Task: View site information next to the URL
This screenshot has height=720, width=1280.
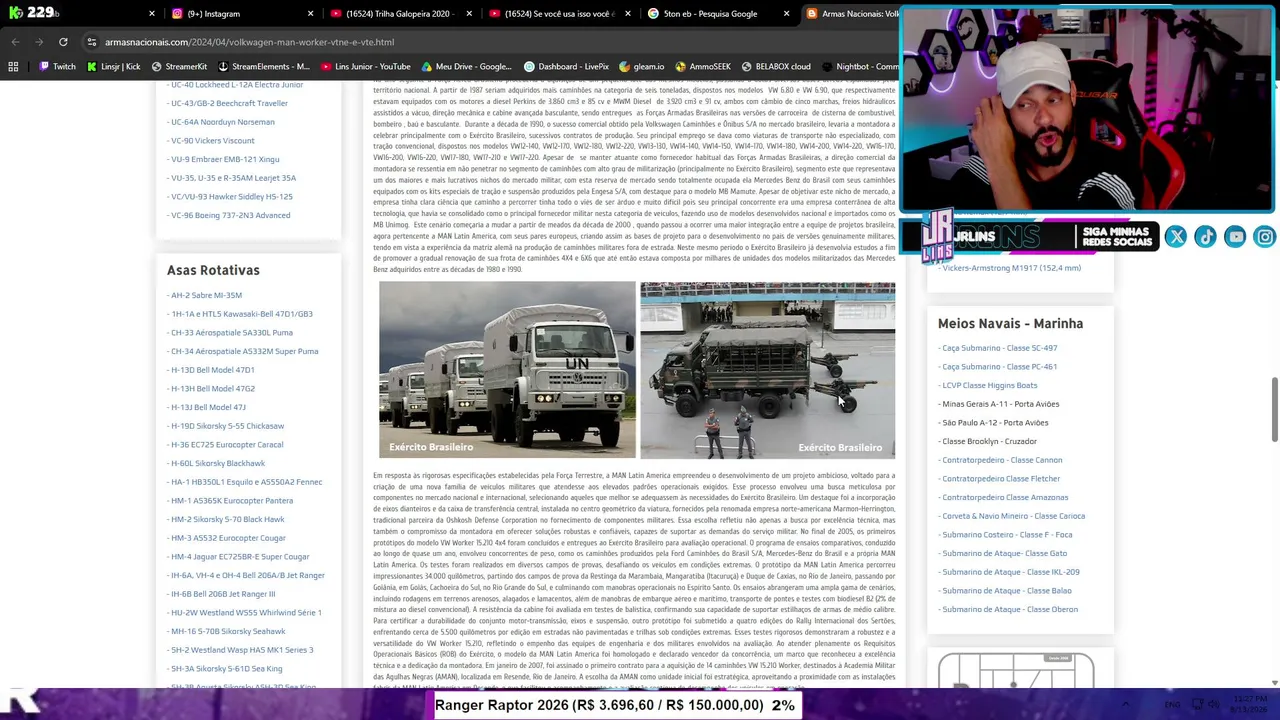Action: (91, 42)
